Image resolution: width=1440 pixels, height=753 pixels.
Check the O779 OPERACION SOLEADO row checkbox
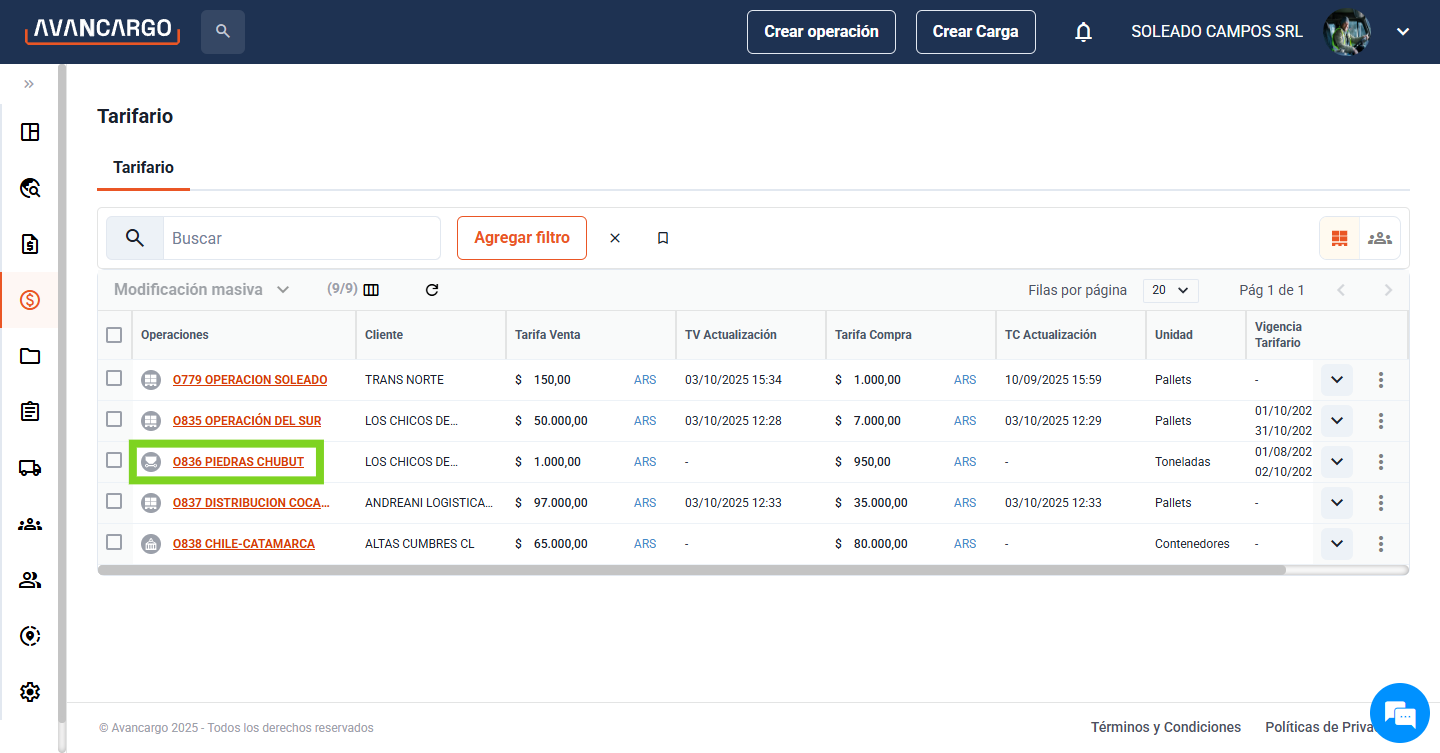[114, 379]
